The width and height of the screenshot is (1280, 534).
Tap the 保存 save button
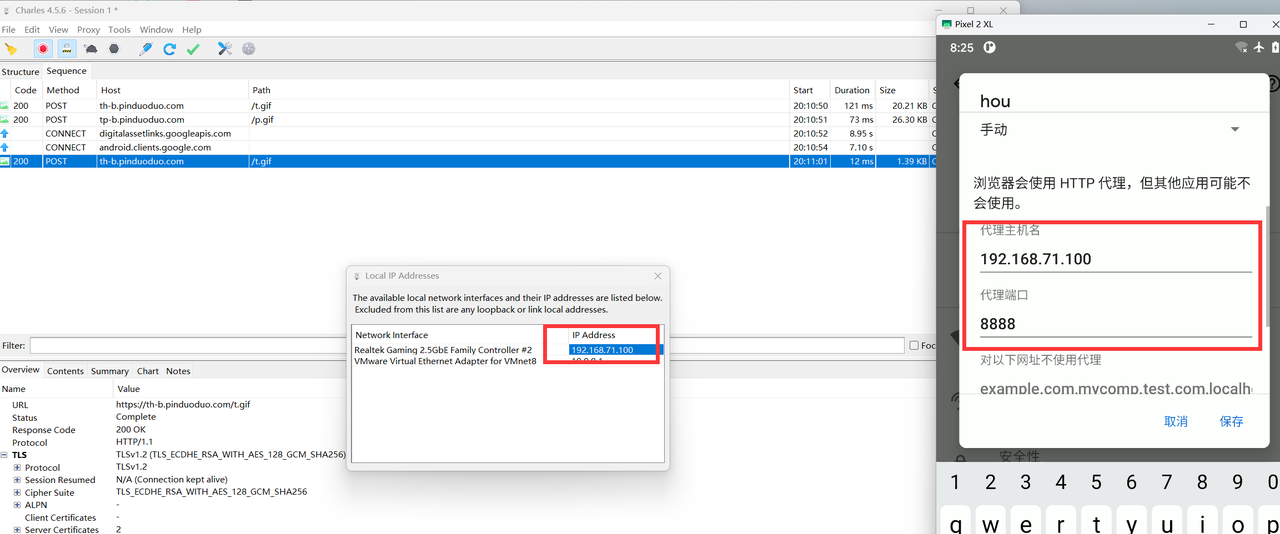pos(1231,422)
